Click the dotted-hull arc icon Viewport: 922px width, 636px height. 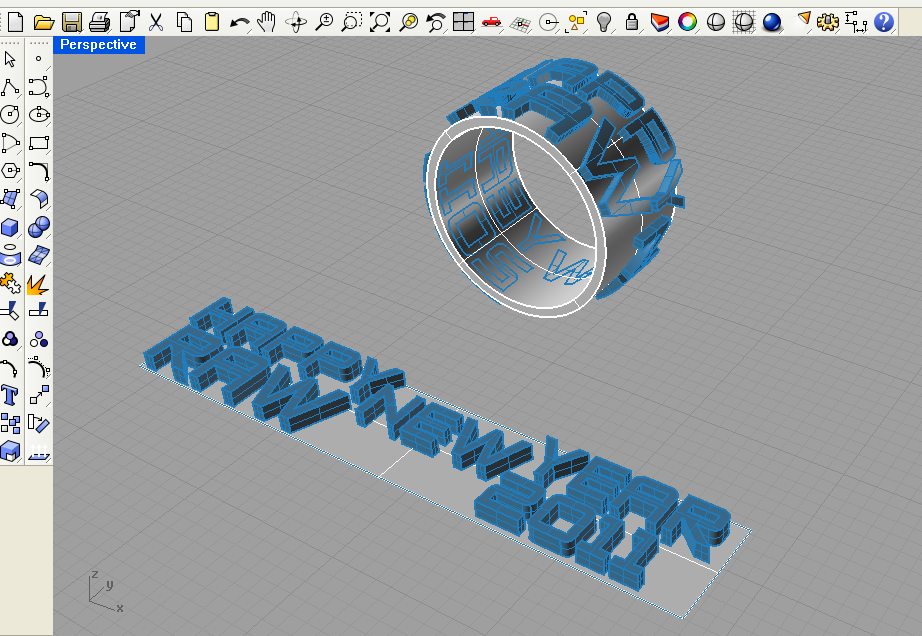[39, 368]
